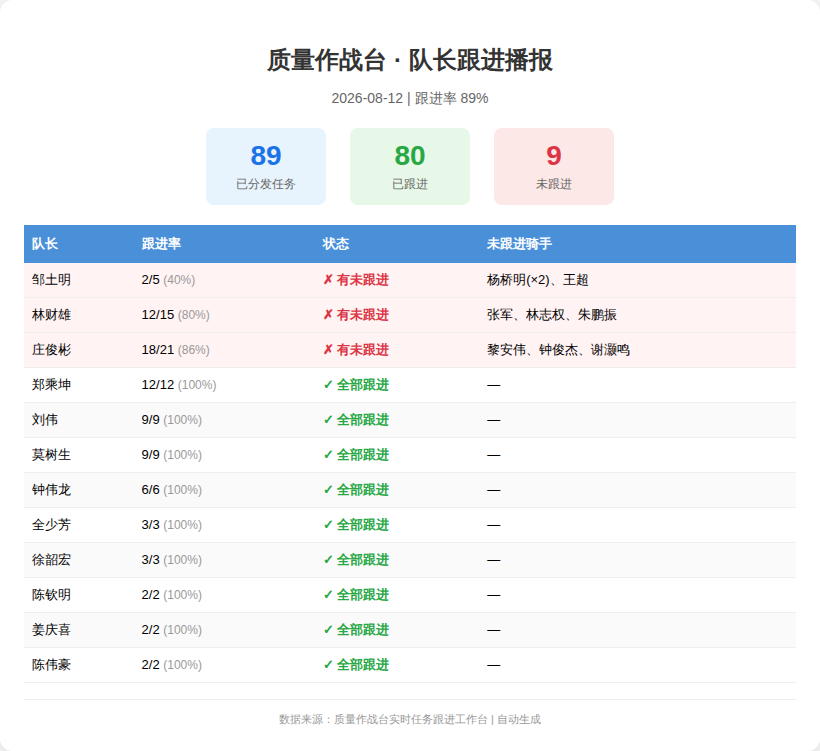Click the title 质量作战台 · 队长跟进播报
This screenshot has width=820, height=751.
[x=409, y=60]
